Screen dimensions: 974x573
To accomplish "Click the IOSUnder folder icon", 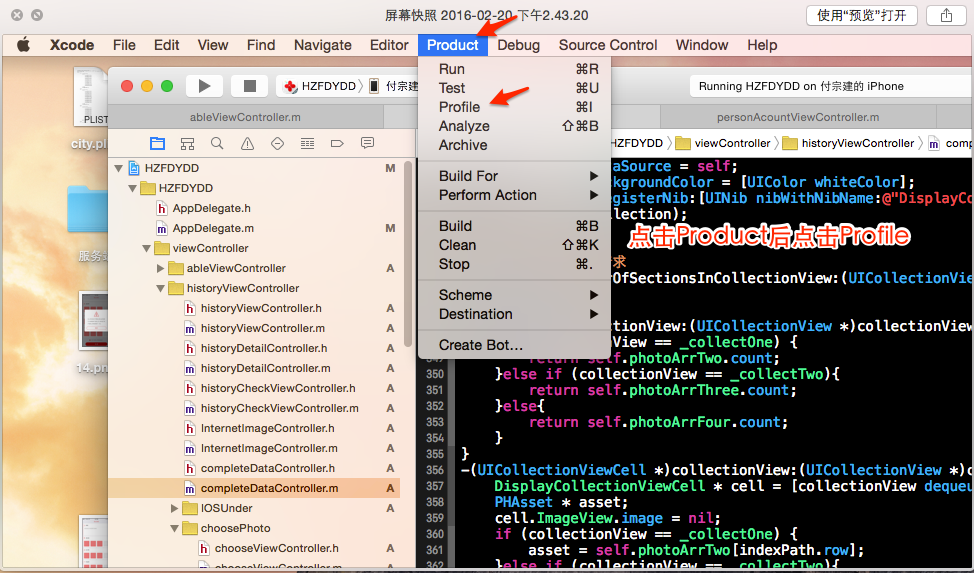I will (190, 508).
